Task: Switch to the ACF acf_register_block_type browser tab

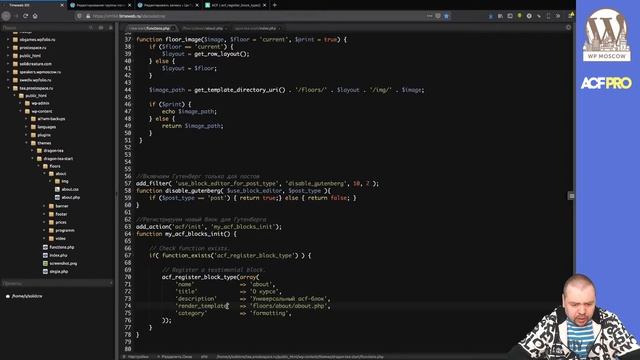Action: (236, 5)
